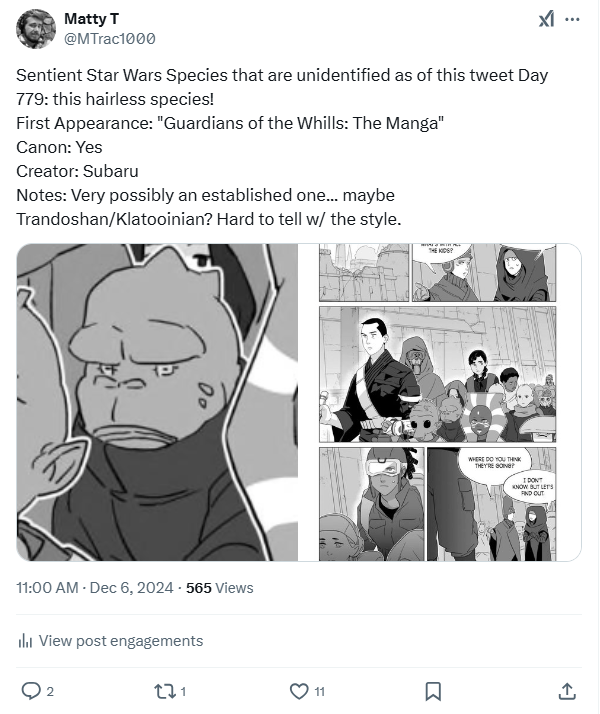Open the three-dot more options menu
The width and height of the screenshot is (600, 714).
tap(572, 19)
